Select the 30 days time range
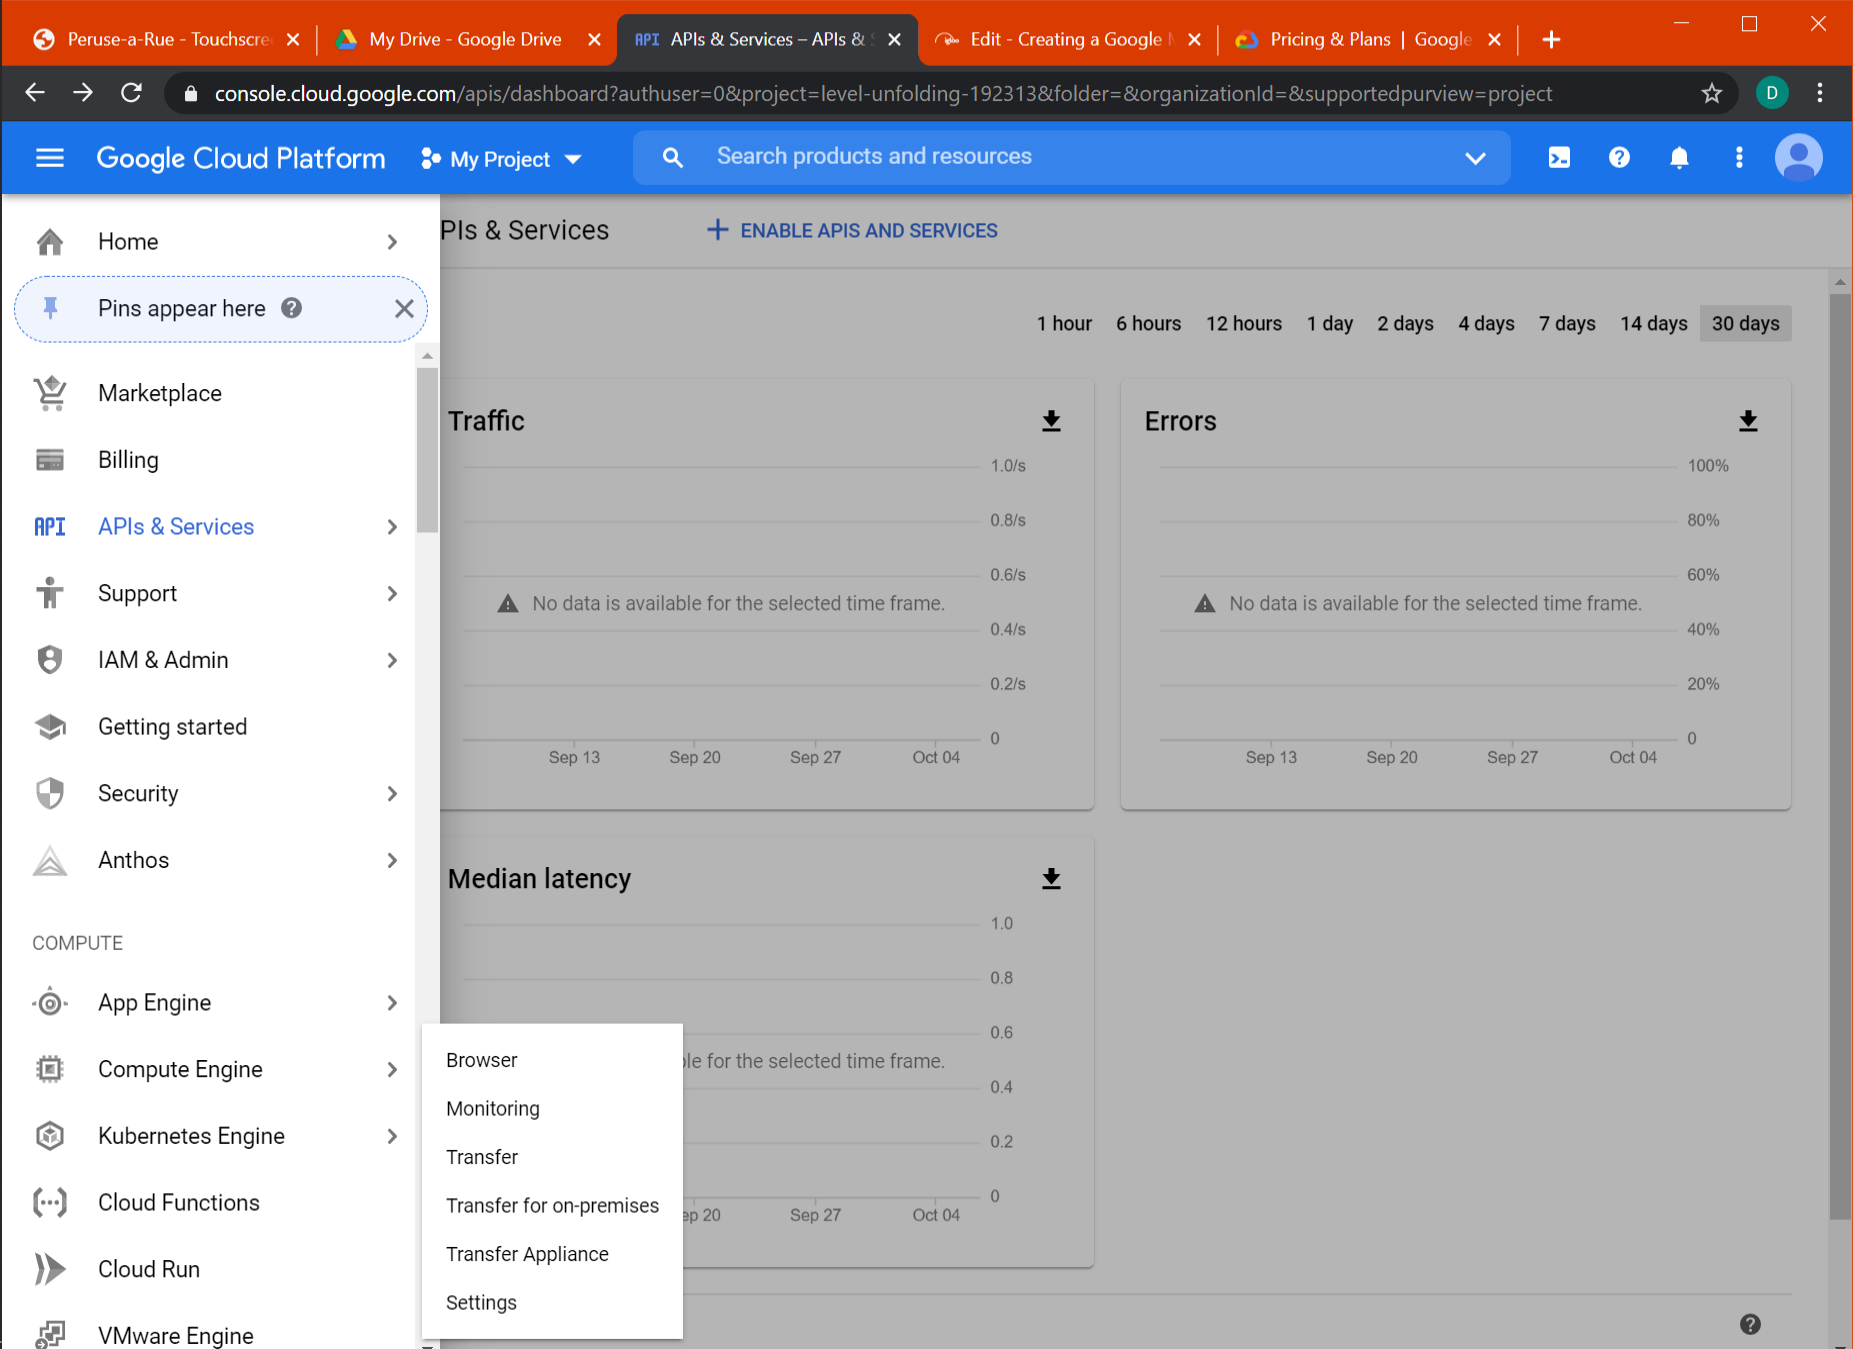 (1745, 324)
